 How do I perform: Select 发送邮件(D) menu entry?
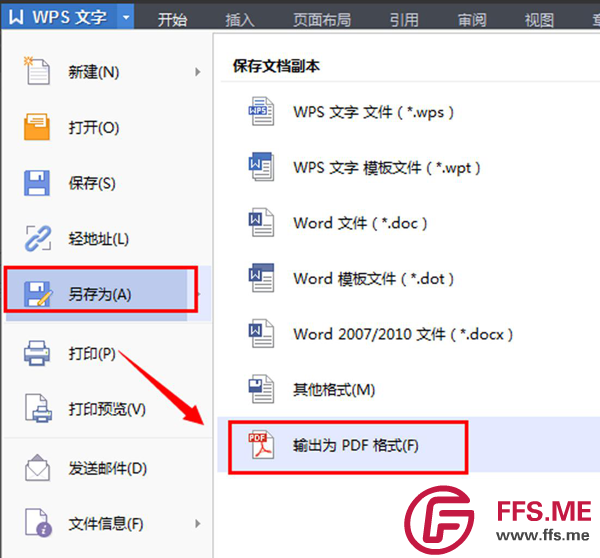108,468
